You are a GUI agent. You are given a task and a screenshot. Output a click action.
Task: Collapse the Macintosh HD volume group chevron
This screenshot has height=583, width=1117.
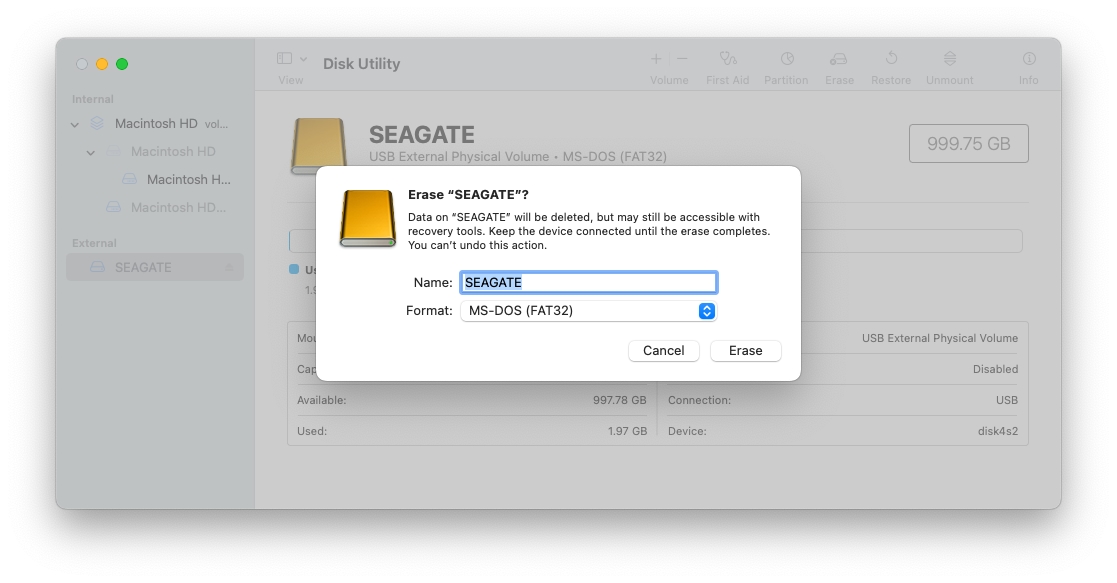[x=75, y=125]
